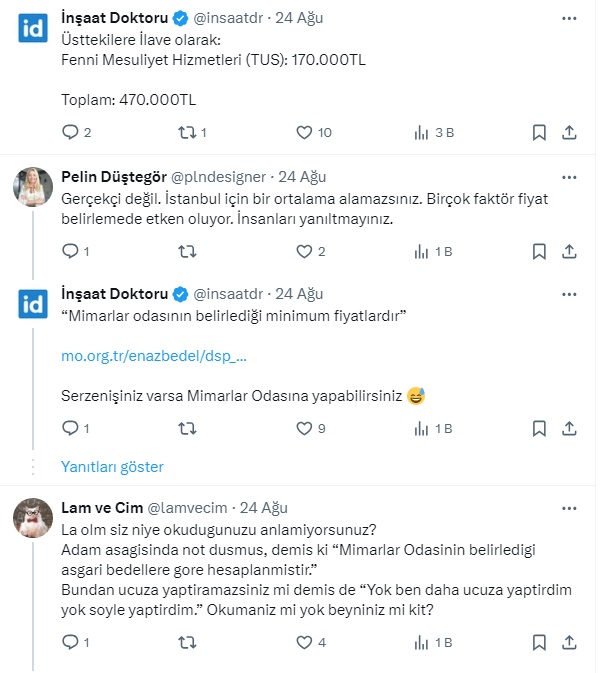
Task: Expand hidden replies with Yanıtları göster
Action: [x=112, y=467]
